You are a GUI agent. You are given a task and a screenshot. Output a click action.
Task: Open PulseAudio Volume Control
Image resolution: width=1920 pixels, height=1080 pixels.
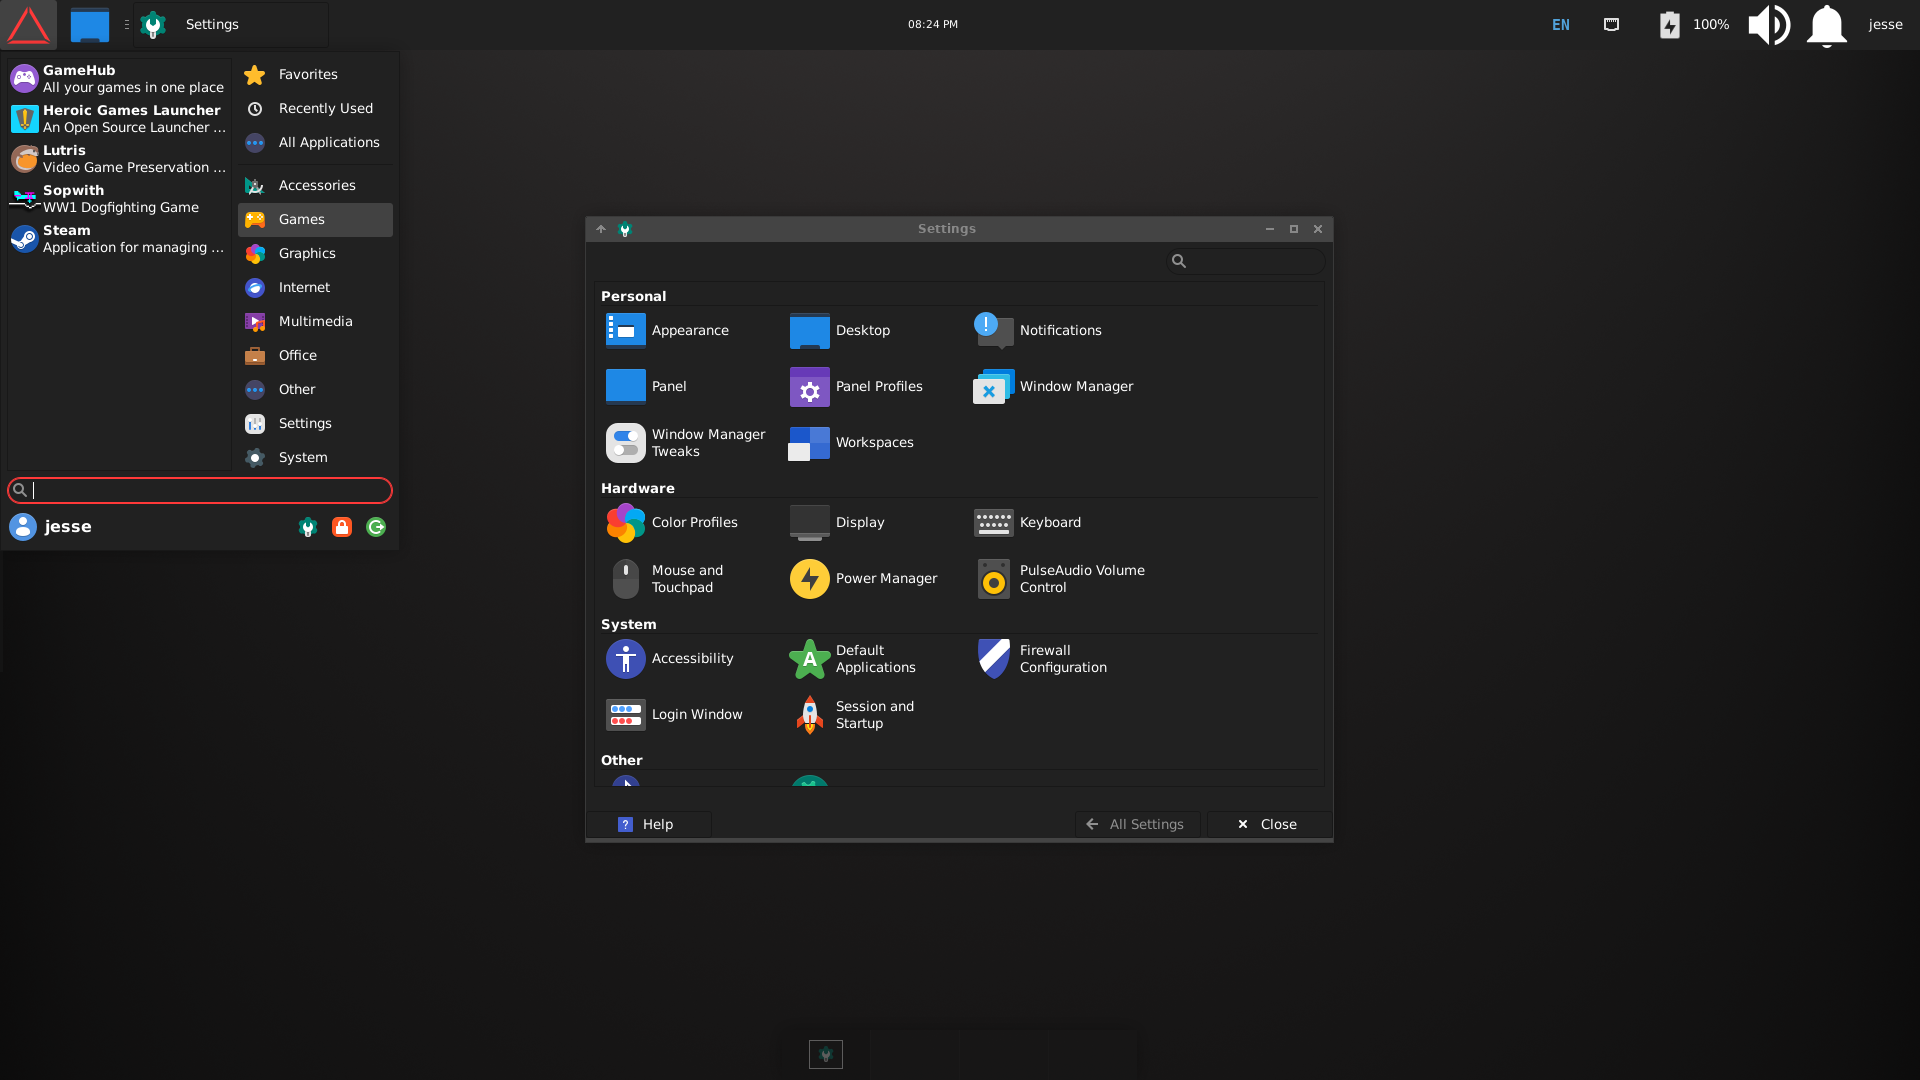pos(1060,578)
